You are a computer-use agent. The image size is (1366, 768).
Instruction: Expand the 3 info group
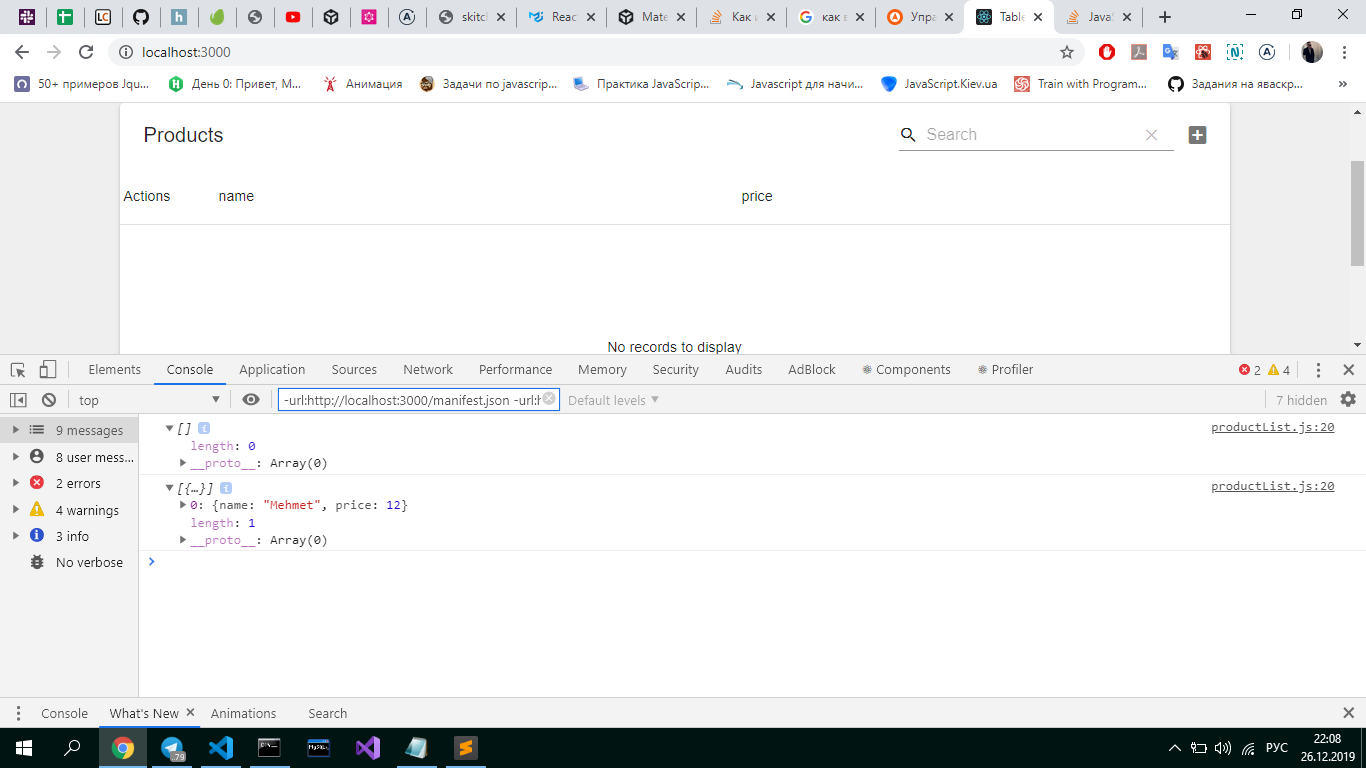point(15,536)
